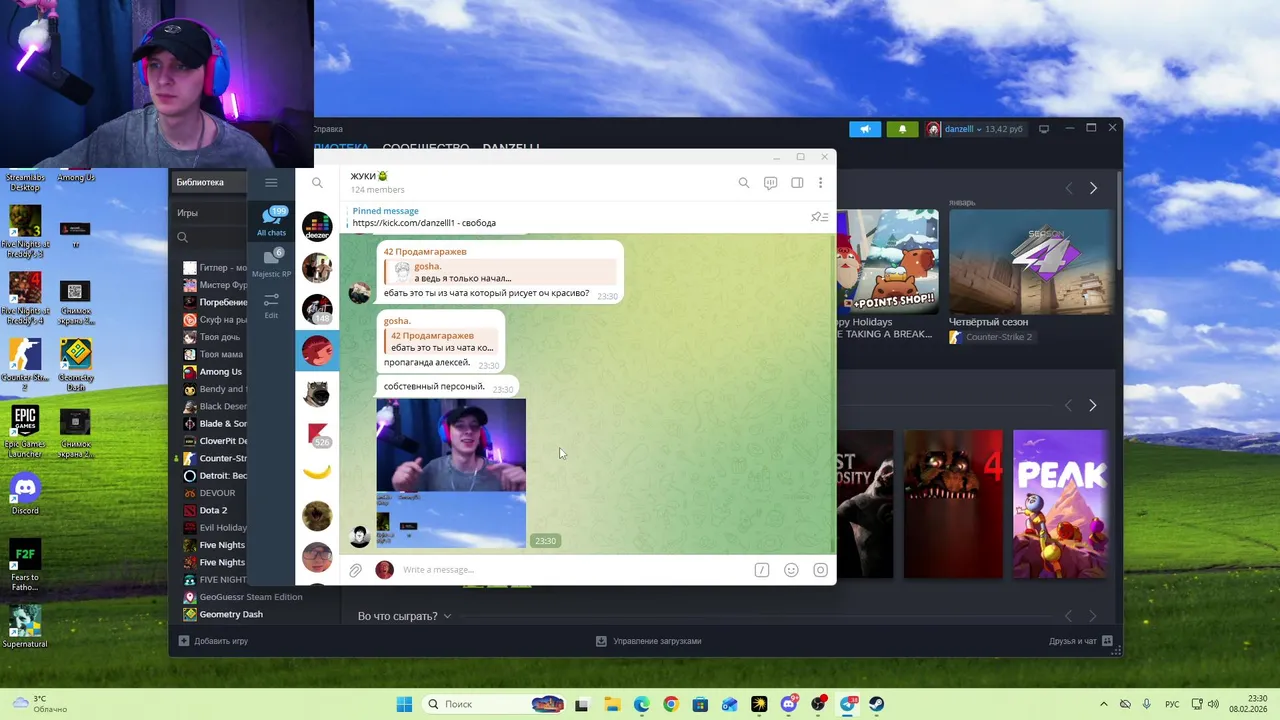Expand Во что сыграть? section
Screen dimensions: 1280x720
(404, 616)
